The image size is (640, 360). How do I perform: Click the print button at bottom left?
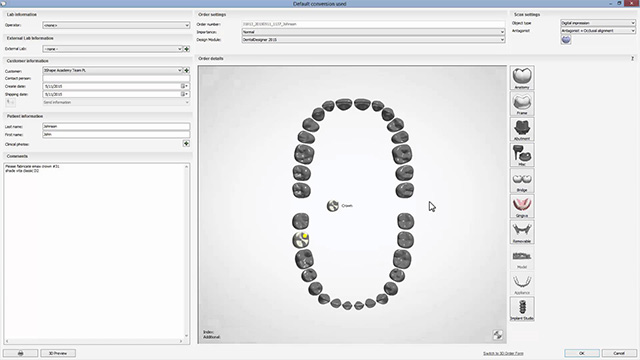click(20, 353)
